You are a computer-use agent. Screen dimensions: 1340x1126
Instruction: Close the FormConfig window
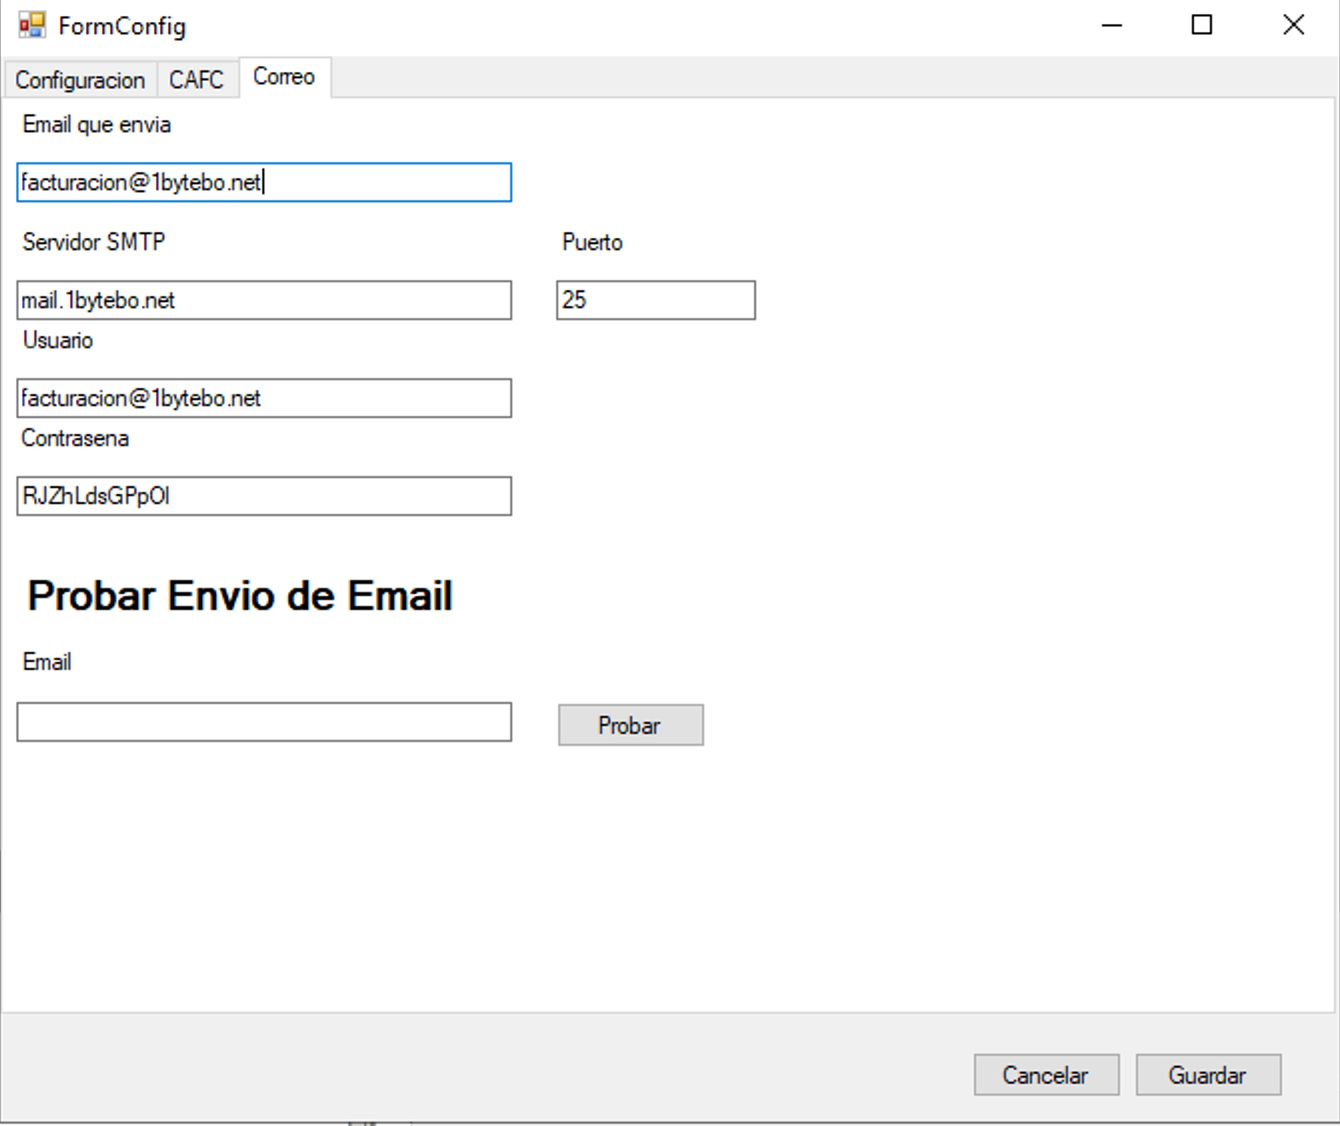point(1293,25)
